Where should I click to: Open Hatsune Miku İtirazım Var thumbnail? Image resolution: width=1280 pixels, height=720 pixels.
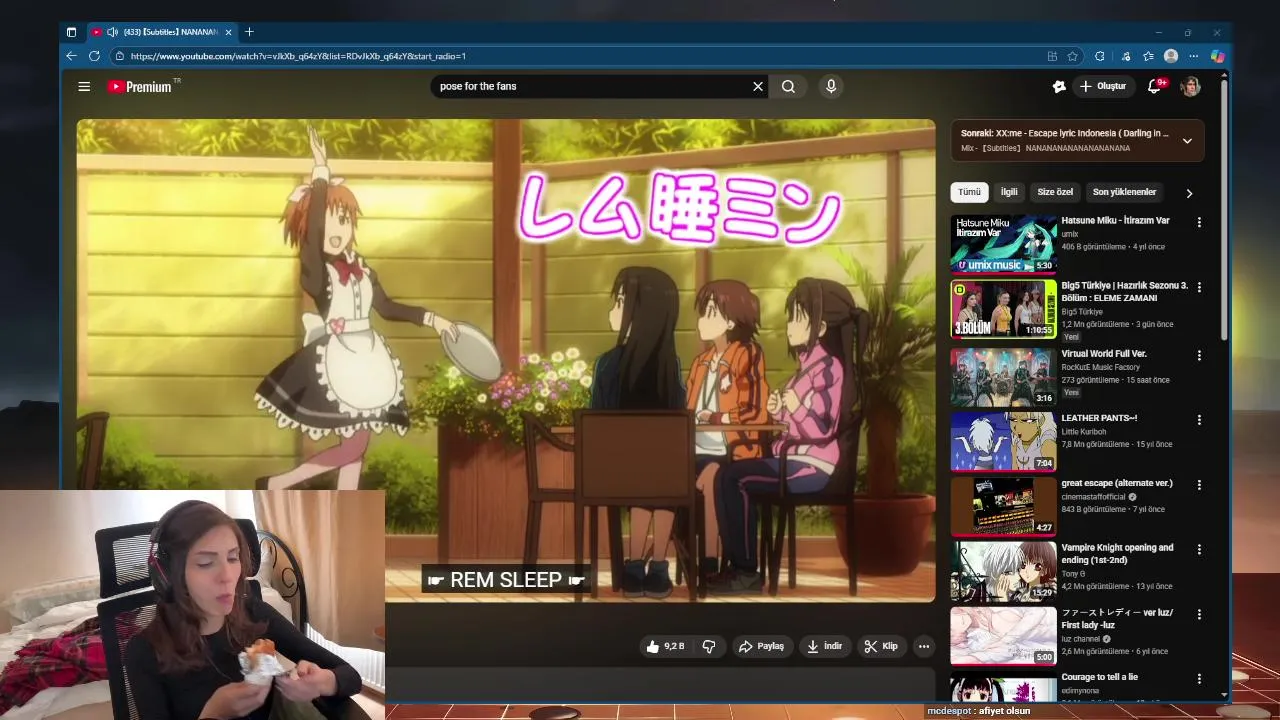1003,244
